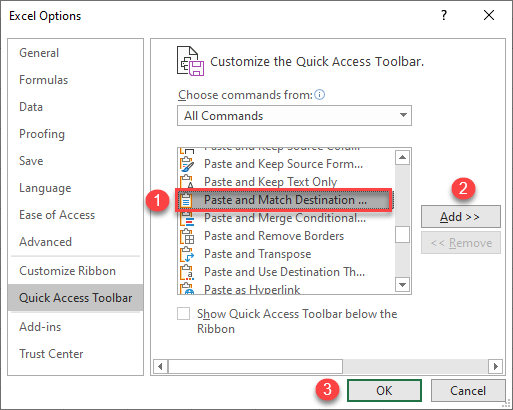Click the Customize Quick Access Toolbar header icon
513x410 pixels.
click(x=190, y=61)
